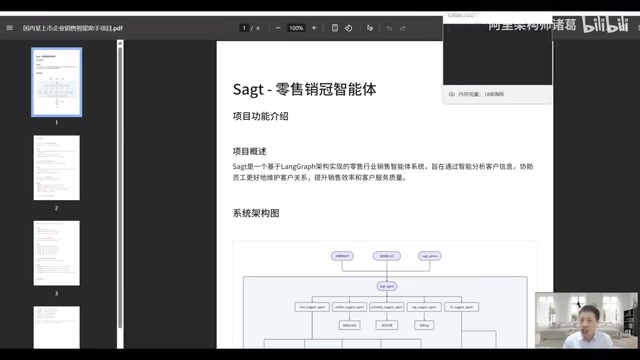Click the zoom out minus icon
This screenshot has height=360, width=640.
(278, 28)
